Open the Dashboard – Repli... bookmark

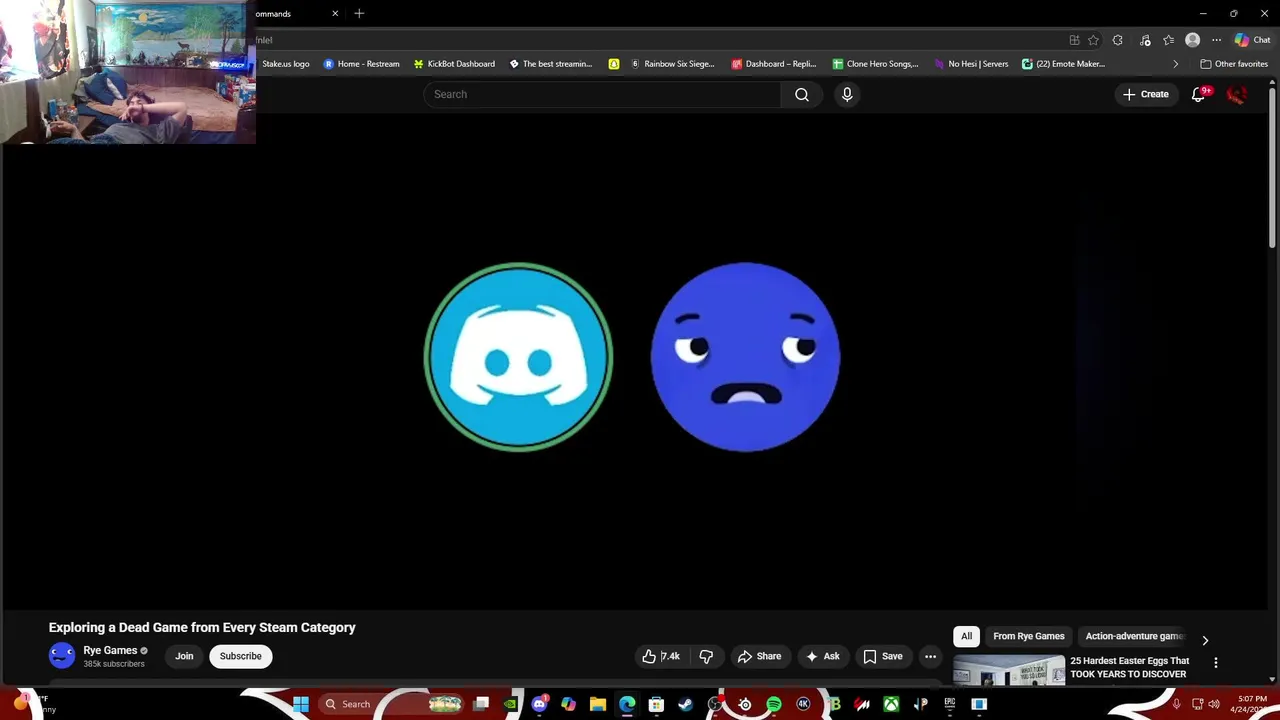pyautogui.click(x=774, y=64)
